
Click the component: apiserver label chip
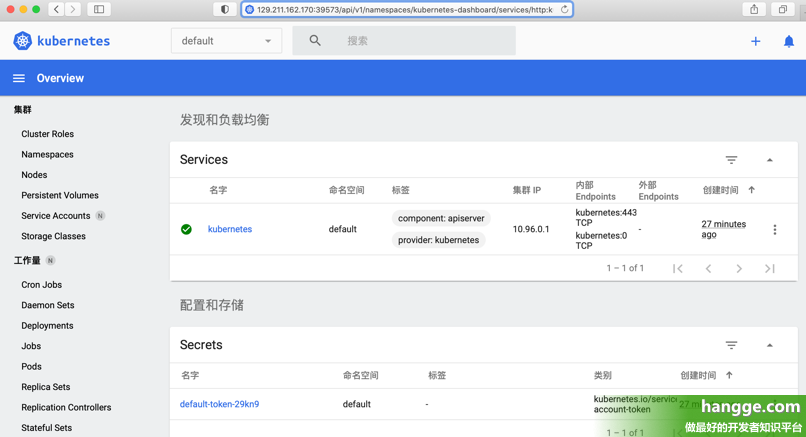tap(441, 218)
